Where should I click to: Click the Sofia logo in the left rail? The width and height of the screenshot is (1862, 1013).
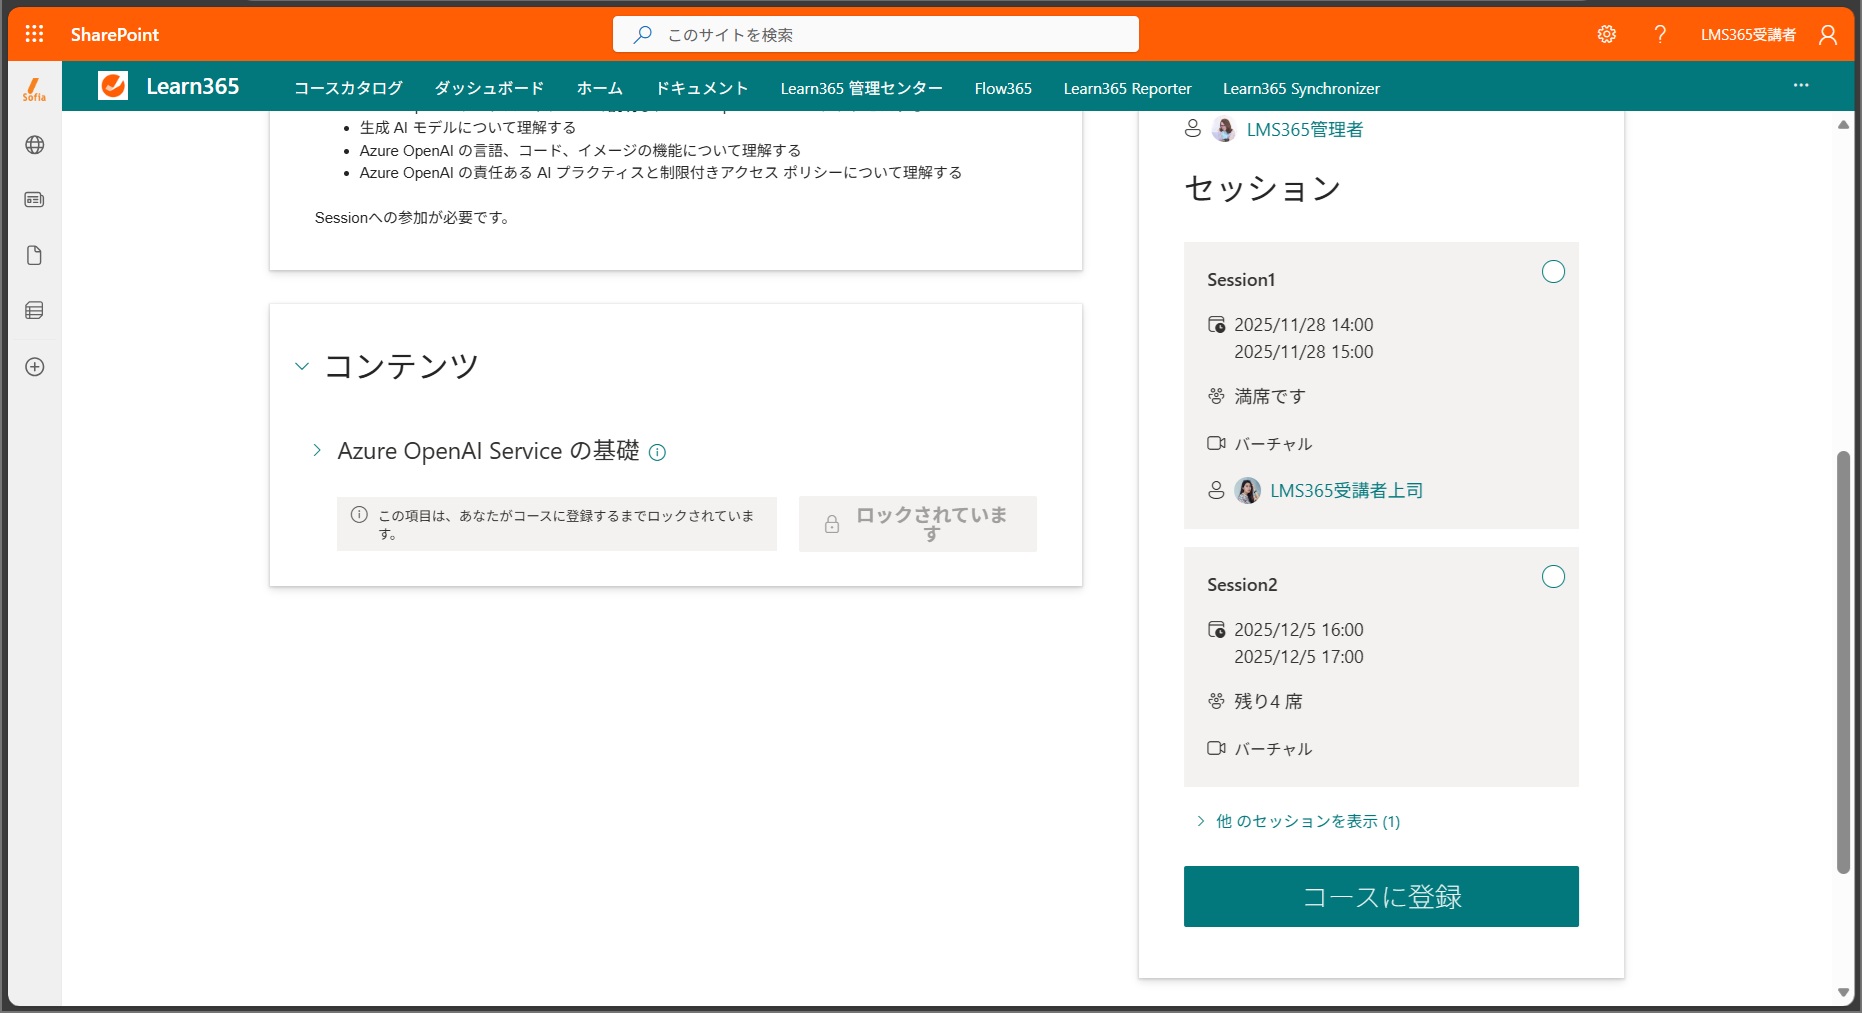(x=34, y=90)
